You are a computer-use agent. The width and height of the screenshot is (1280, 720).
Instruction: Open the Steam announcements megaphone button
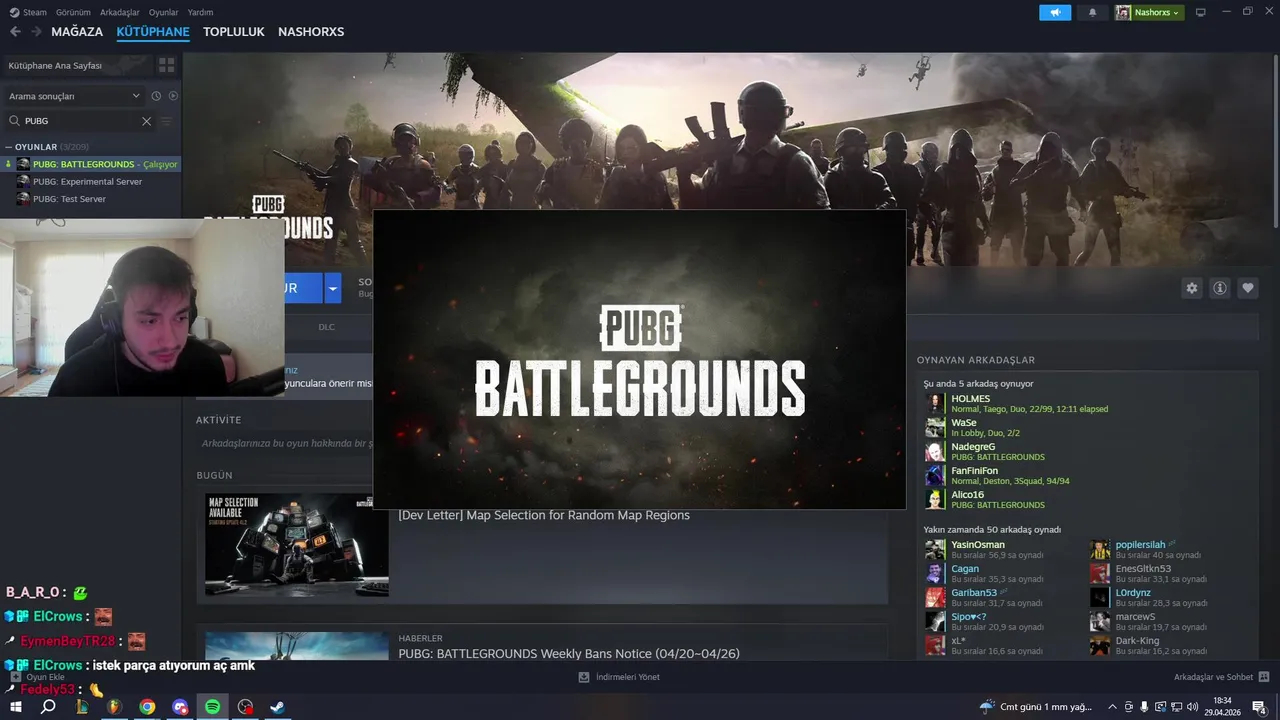click(x=1055, y=12)
